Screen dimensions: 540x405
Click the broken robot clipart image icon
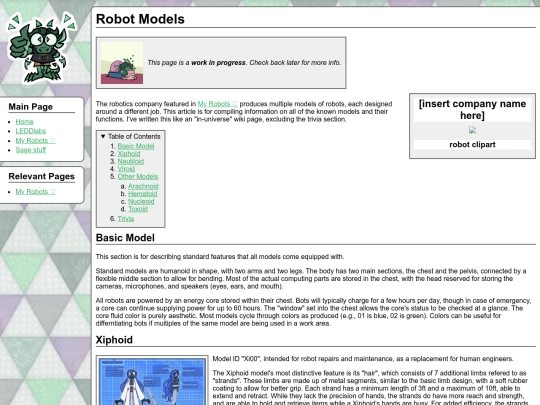(x=472, y=130)
